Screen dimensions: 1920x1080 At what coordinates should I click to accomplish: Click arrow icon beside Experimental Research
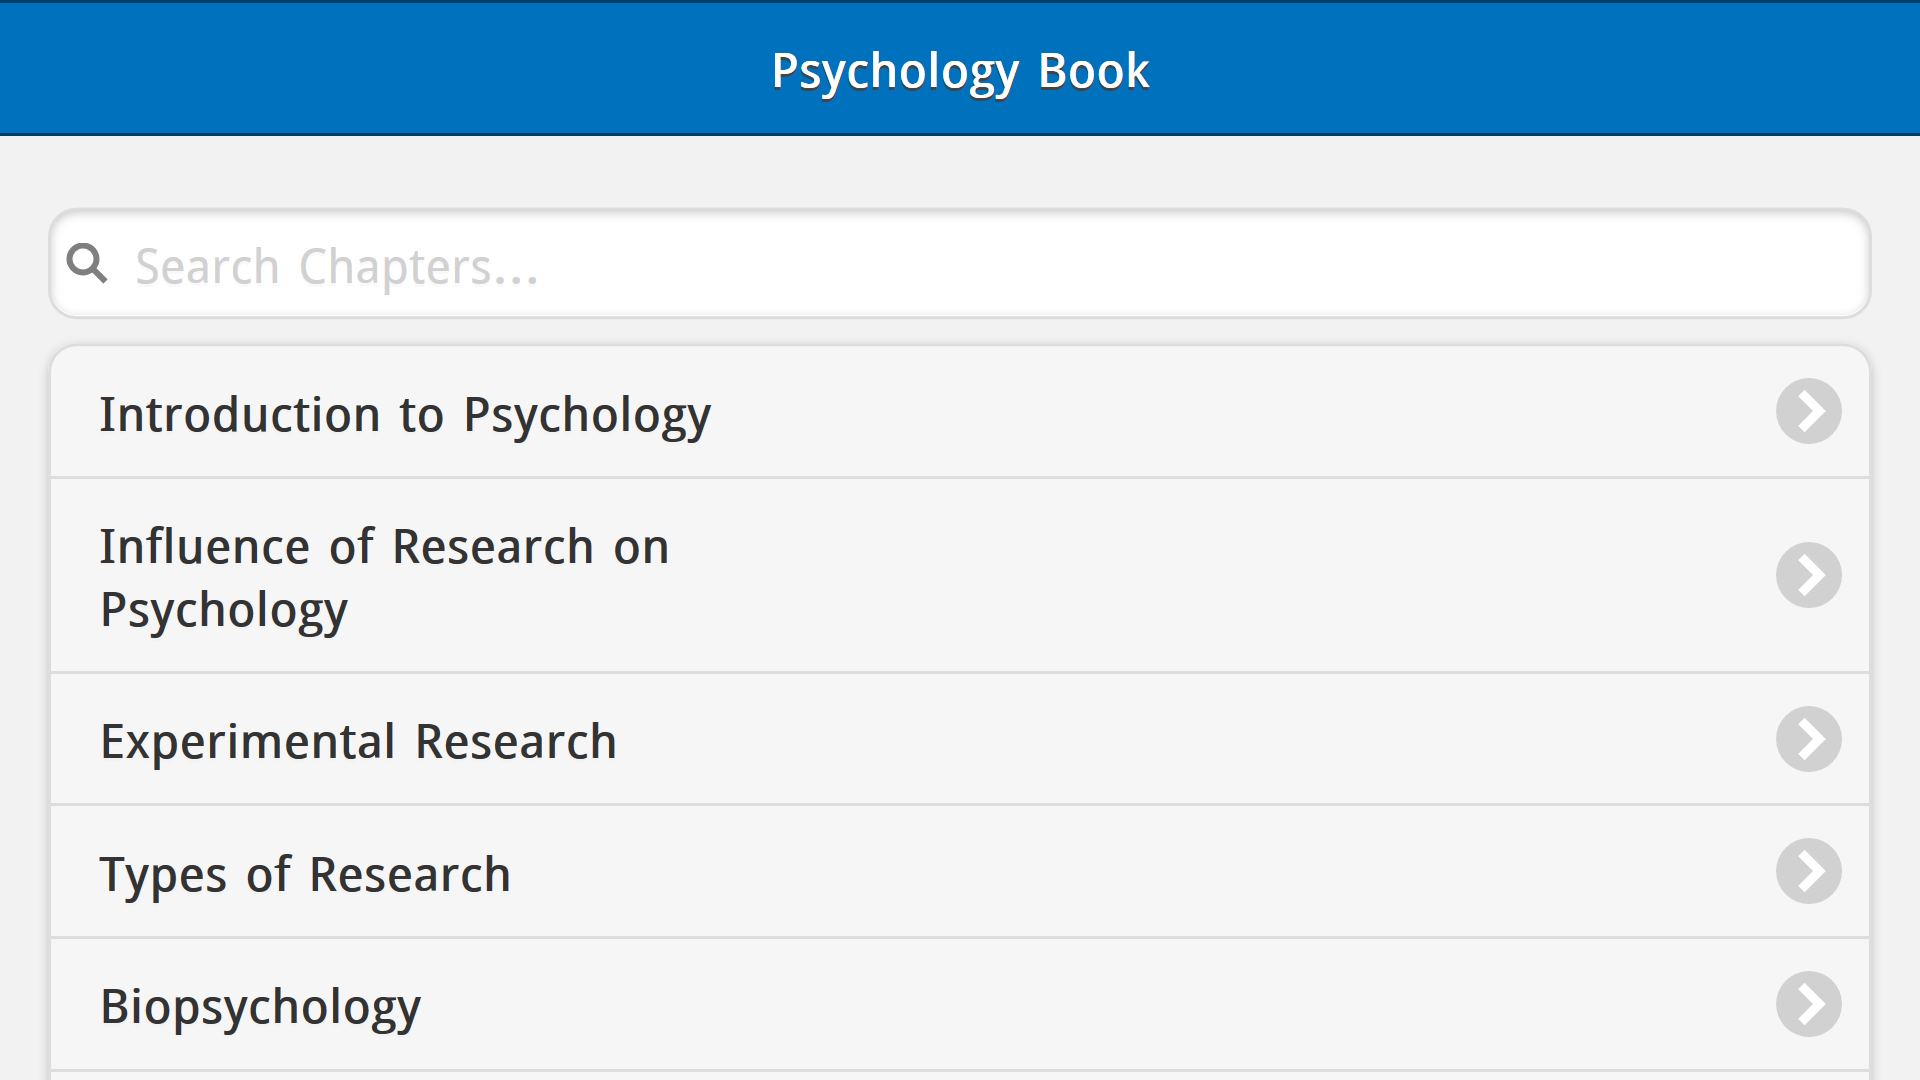point(1808,739)
